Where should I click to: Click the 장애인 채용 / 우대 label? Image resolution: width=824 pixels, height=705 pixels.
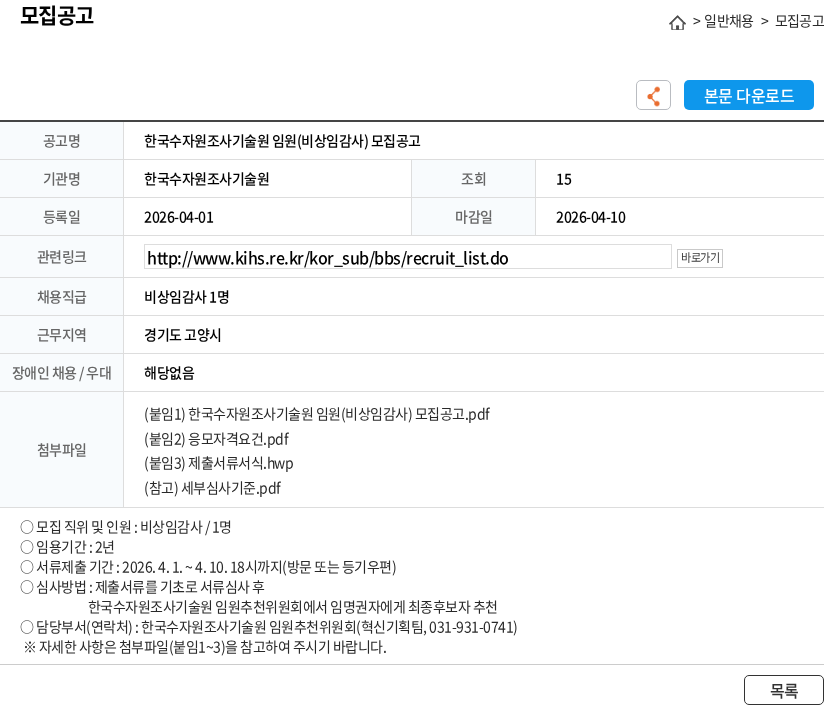point(61,373)
